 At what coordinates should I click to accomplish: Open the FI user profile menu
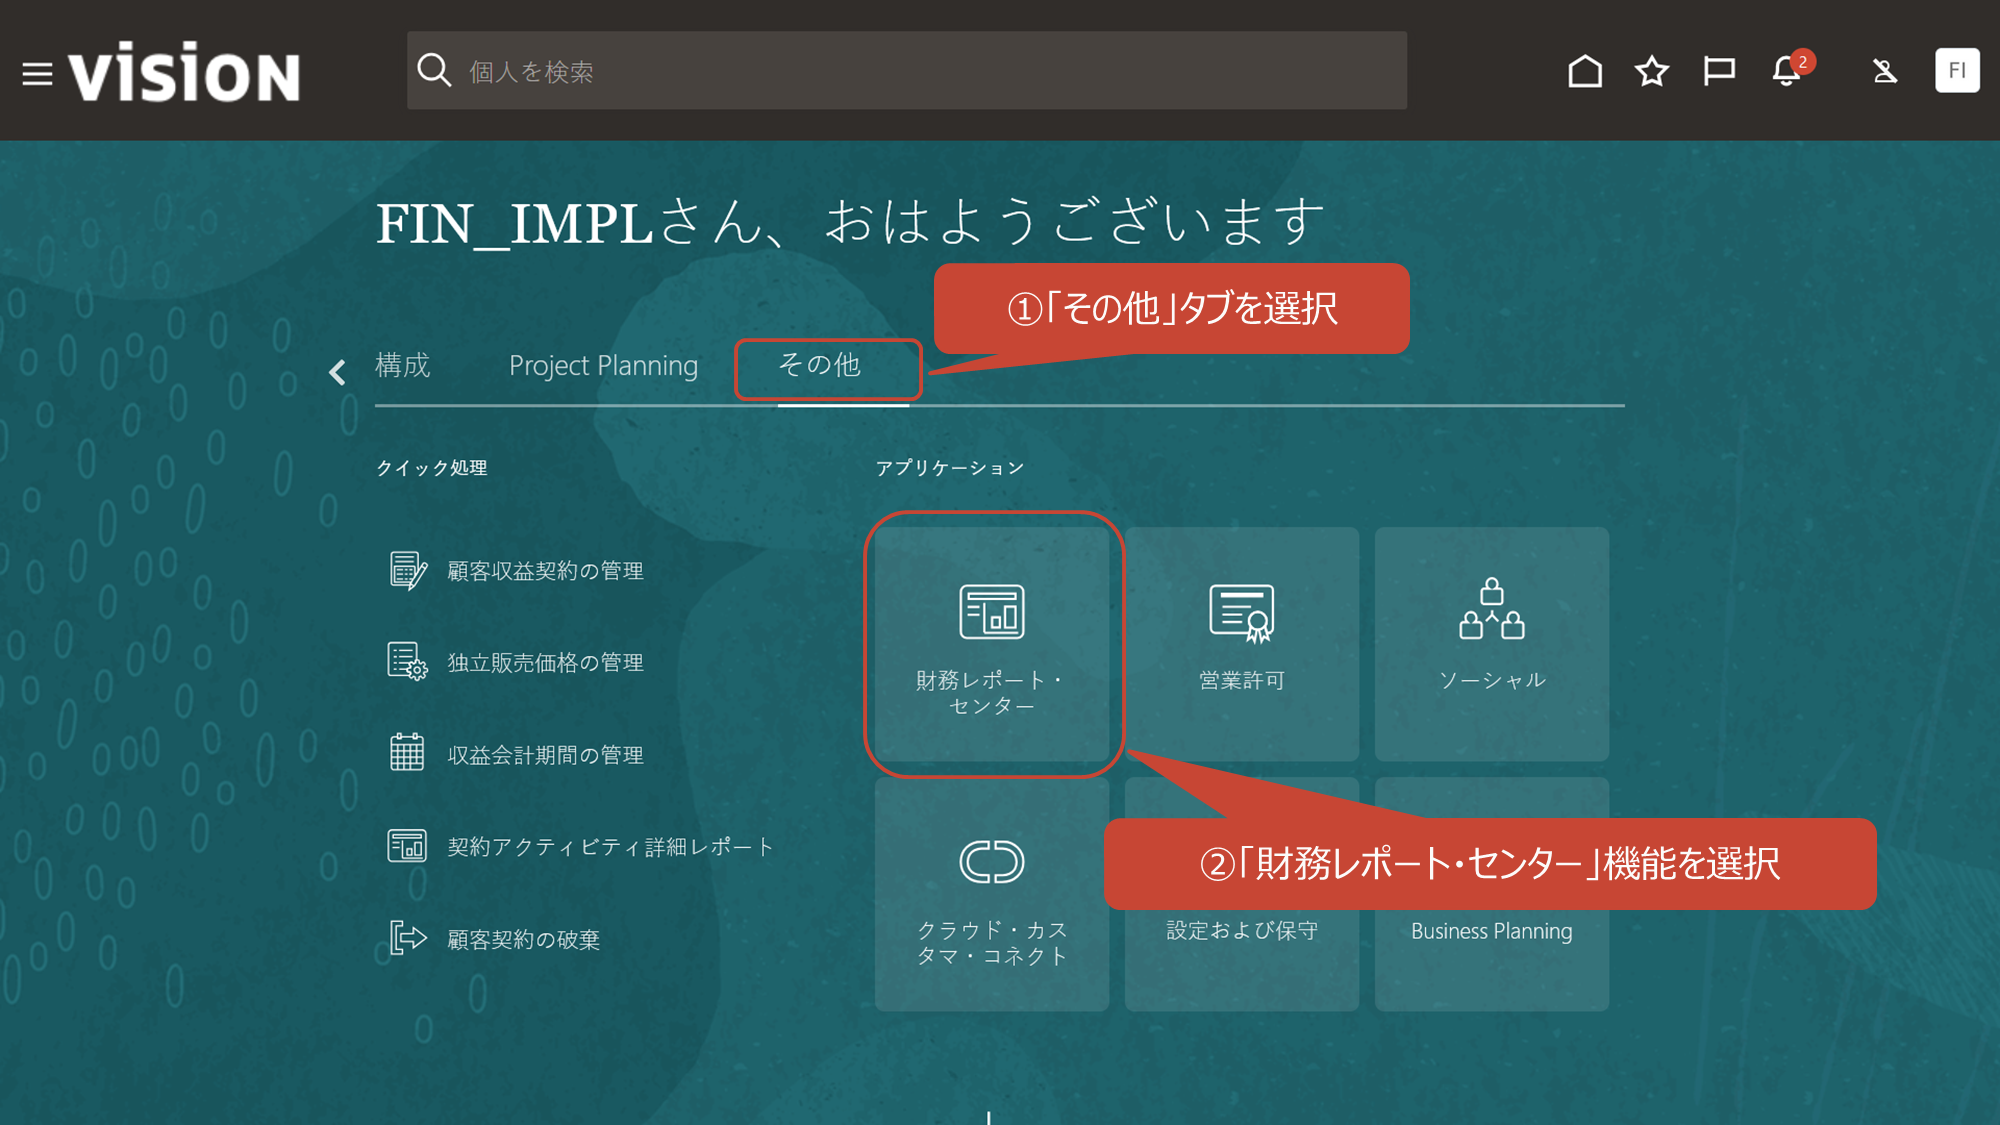tap(1956, 71)
